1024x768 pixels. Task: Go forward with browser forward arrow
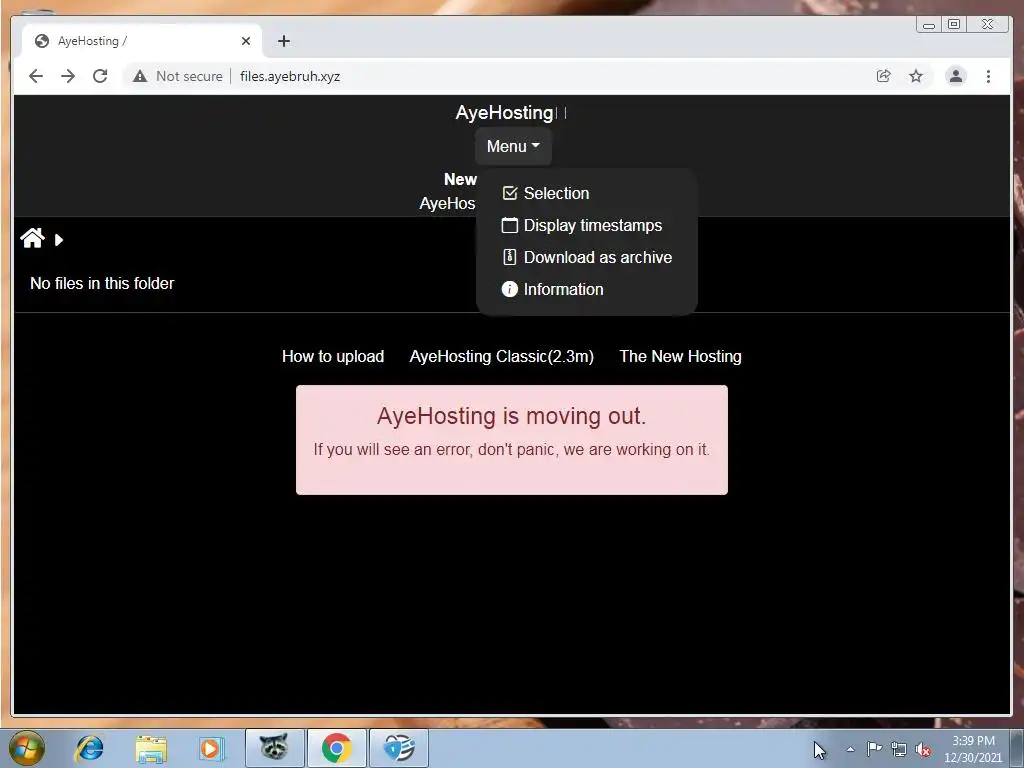tap(68, 76)
